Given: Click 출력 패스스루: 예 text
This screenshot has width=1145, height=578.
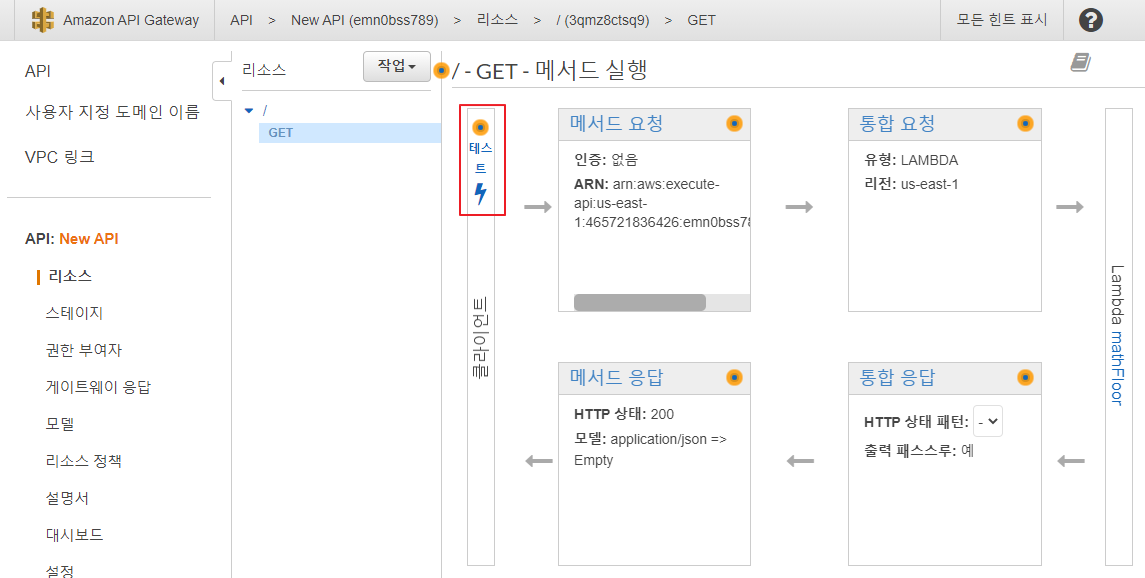Looking at the screenshot, I should point(919,450).
